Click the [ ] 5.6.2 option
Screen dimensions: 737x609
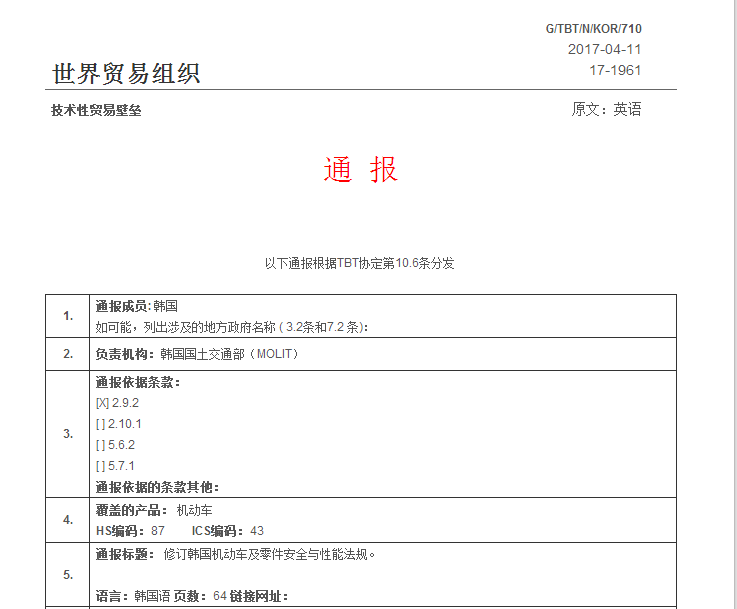(x=115, y=445)
